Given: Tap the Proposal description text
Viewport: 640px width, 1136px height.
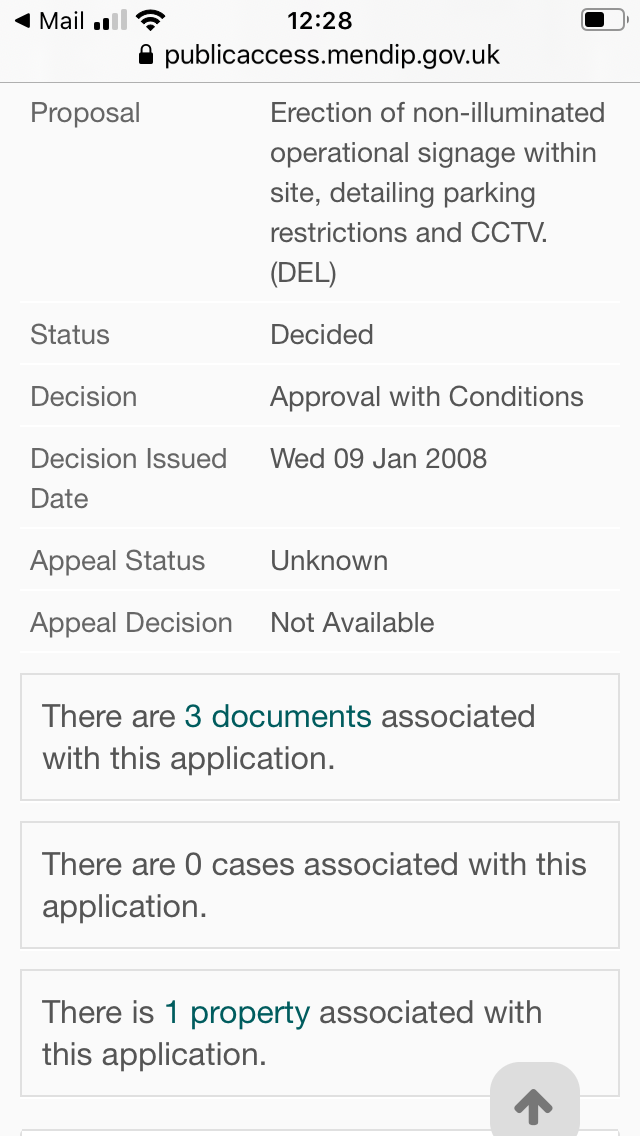Looking at the screenshot, I should pos(437,193).
